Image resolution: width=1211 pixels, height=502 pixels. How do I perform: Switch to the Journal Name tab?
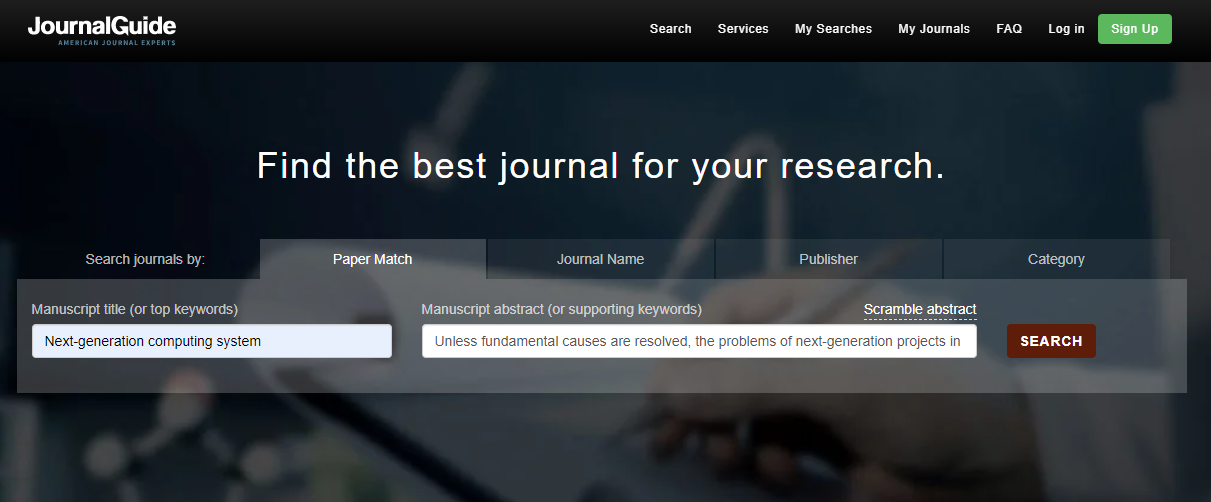click(600, 259)
